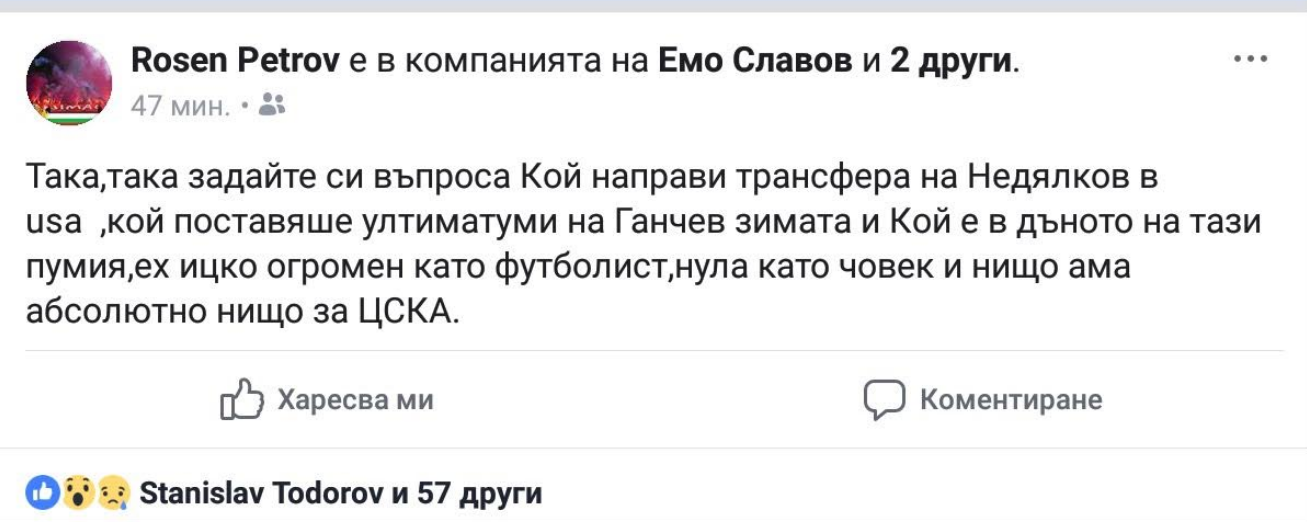Open Rosen Petrov's profile name link
This screenshot has height=522, width=1307.
[237, 63]
